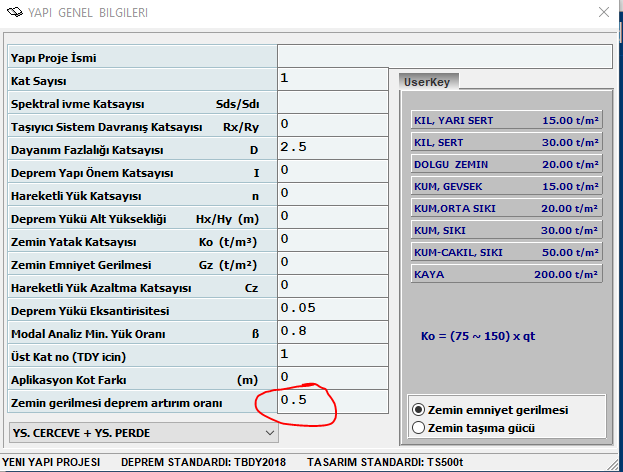Open the YS. CERCEVE + YS. PERDE dropdown
Screen dimensions: 623x472
(143, 432)
